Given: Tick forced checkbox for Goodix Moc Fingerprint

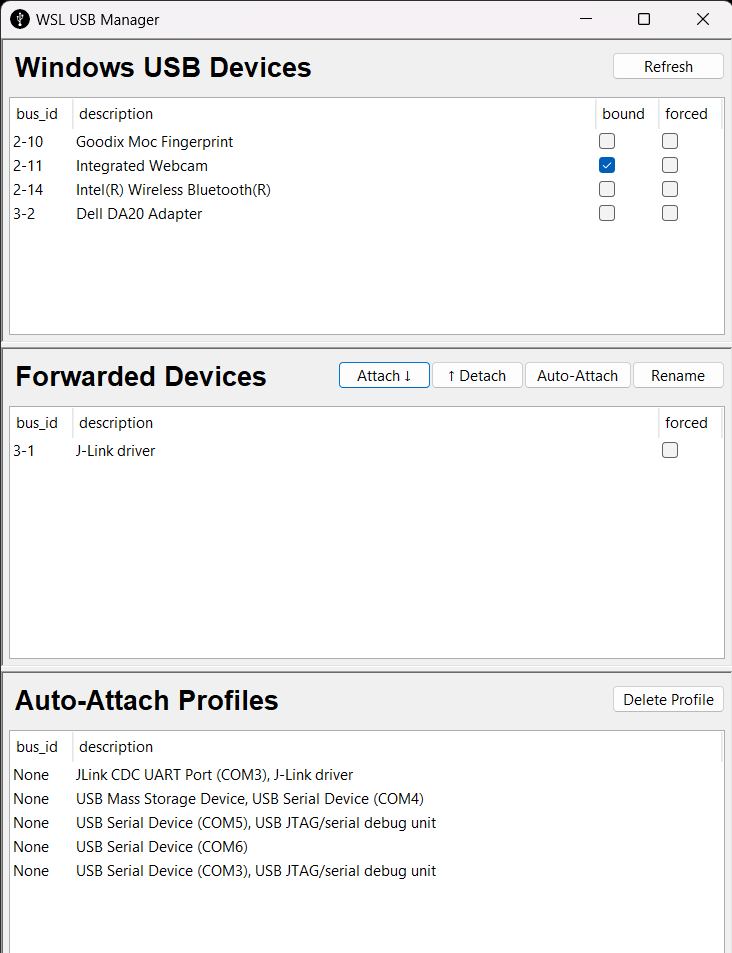Looking at the screenshot, I should [670, 142].
